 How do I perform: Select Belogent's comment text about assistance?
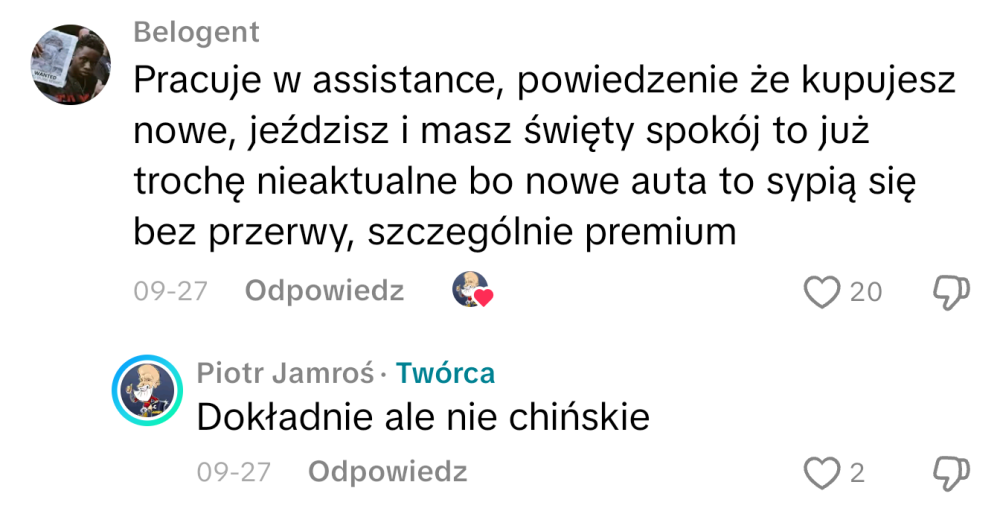pos(540,155)
